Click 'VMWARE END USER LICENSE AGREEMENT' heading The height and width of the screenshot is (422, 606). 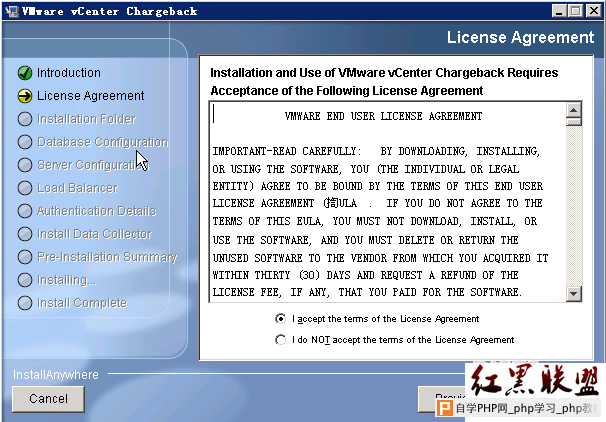[x=383, y=116]
